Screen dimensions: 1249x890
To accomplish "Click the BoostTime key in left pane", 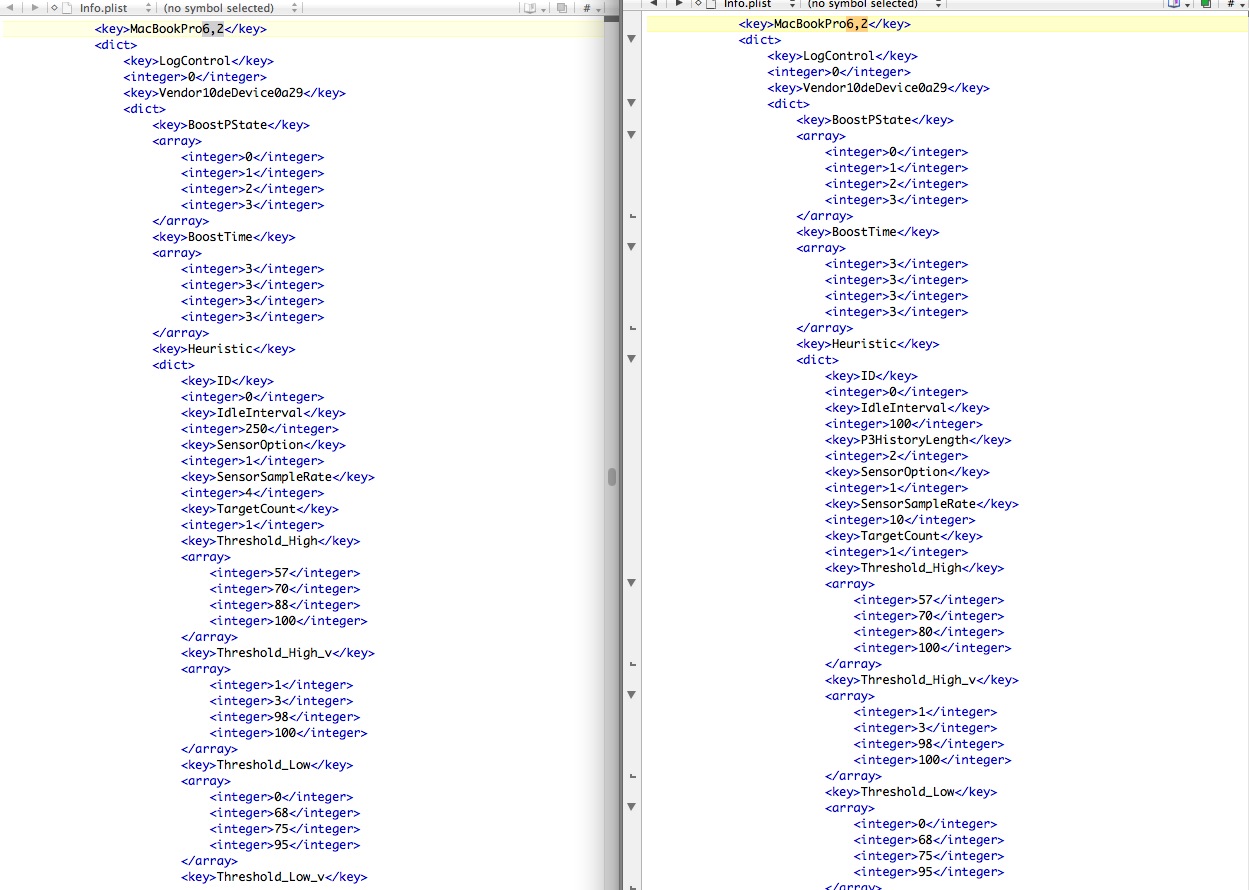I will click(x=224, y=237).
